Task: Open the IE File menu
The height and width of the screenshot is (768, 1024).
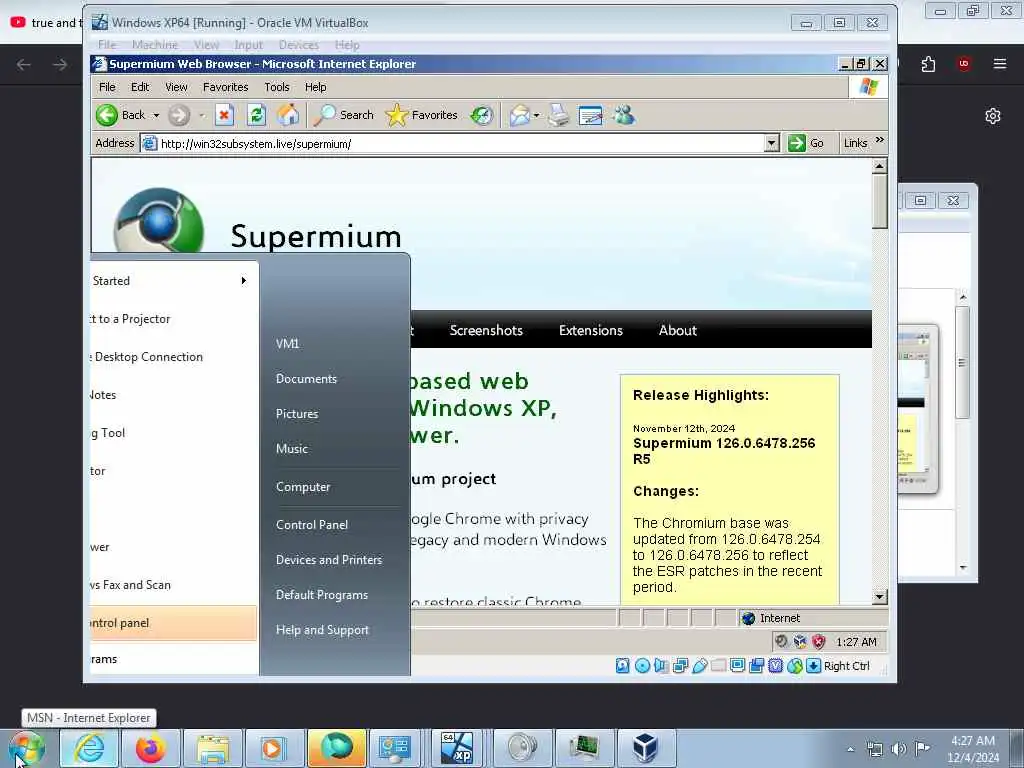Action: (107, 87)
